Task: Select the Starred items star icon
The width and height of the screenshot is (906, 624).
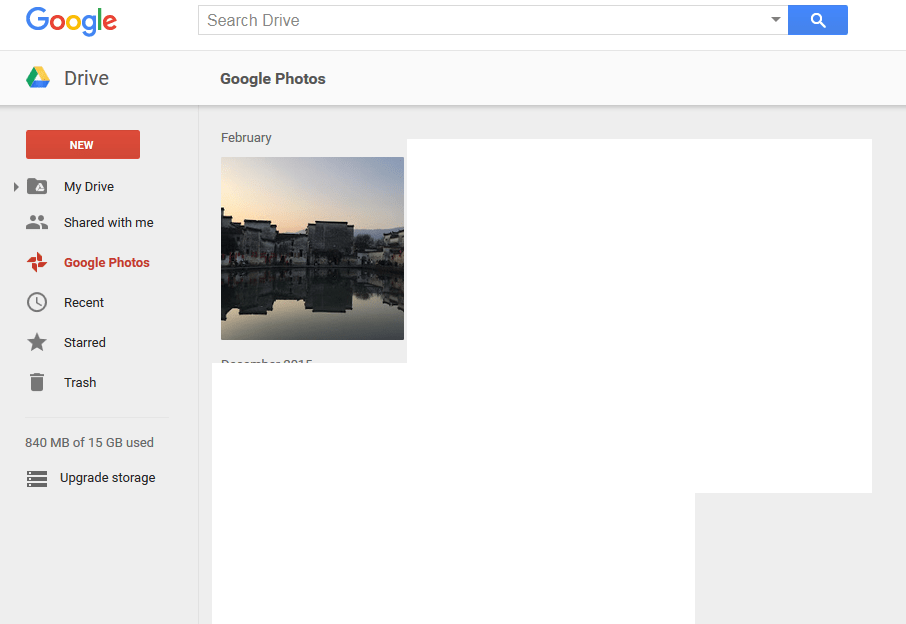Action: tap(37, 342)
